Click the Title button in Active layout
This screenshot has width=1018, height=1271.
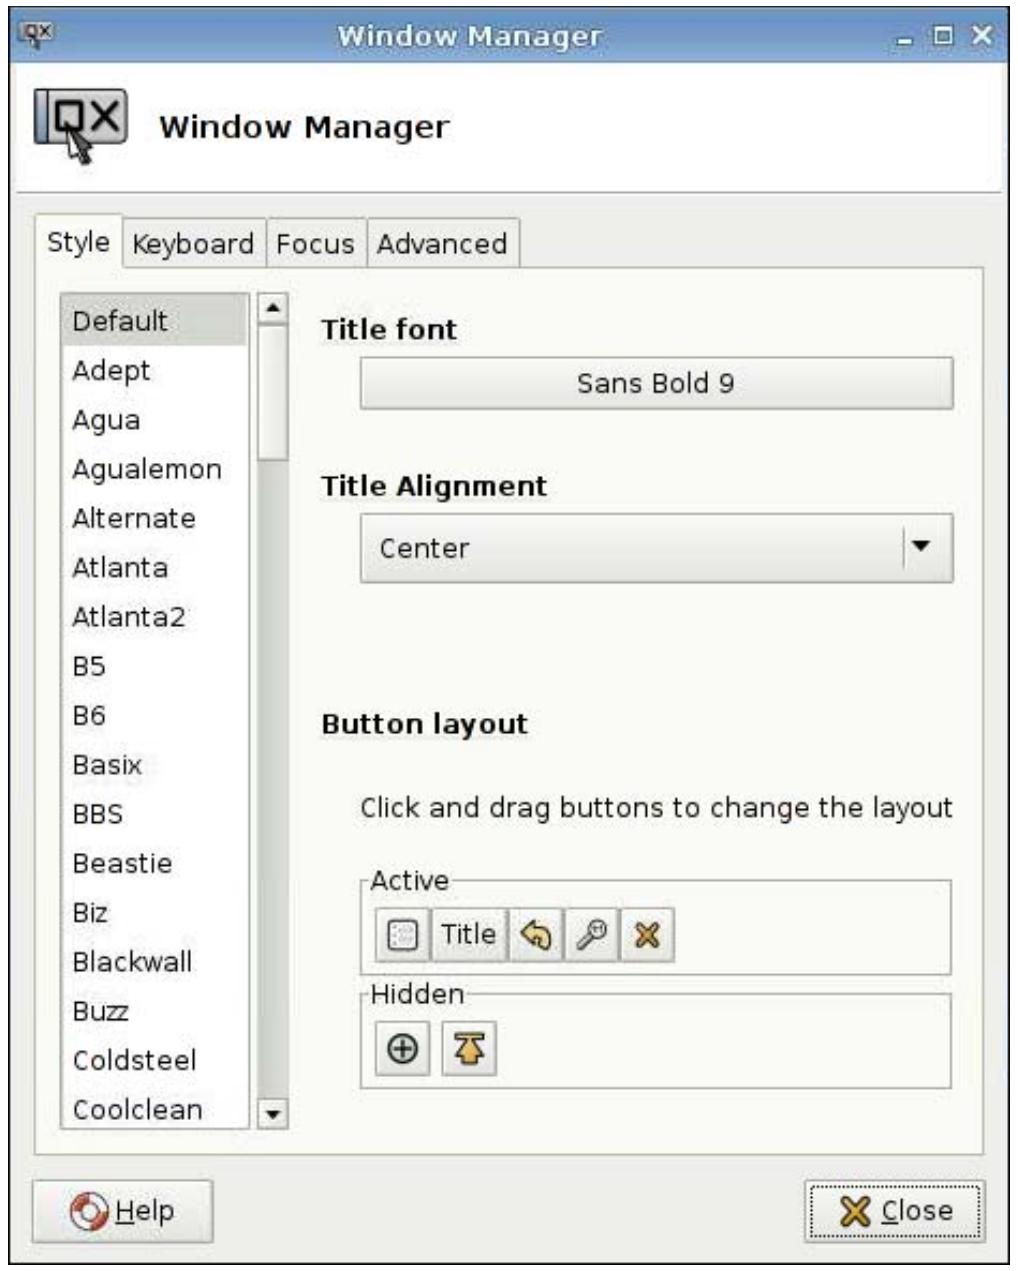tap(468, 935)
